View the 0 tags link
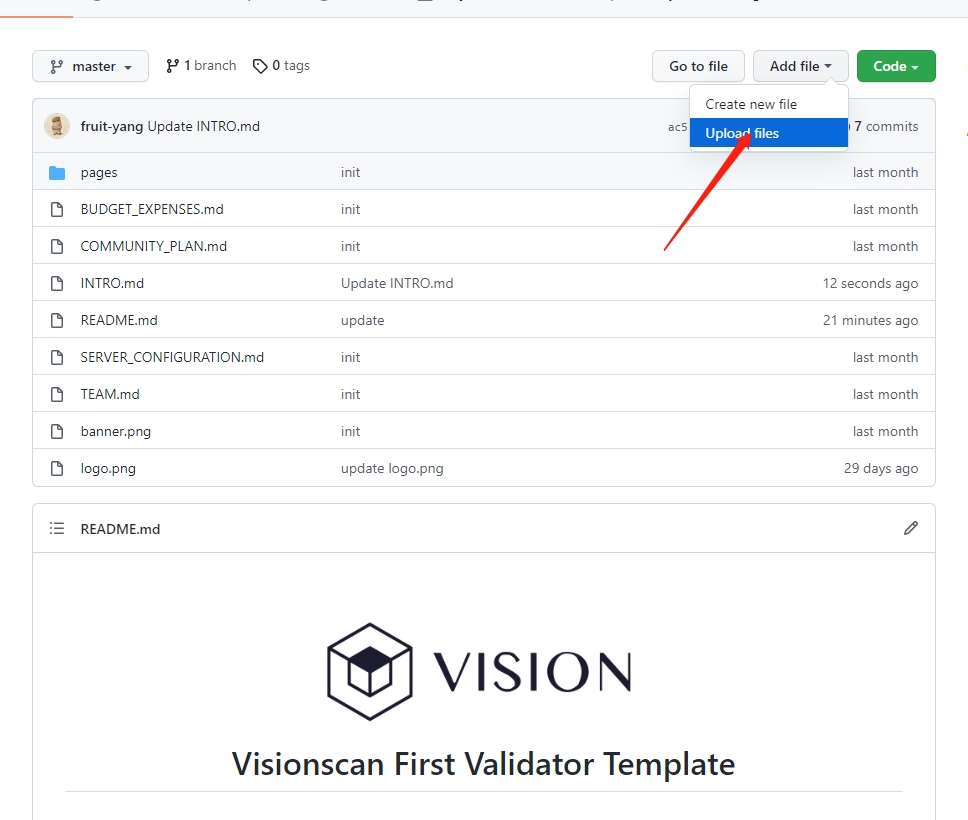This screenshot has height=820, width=968. tap(282, 66)
